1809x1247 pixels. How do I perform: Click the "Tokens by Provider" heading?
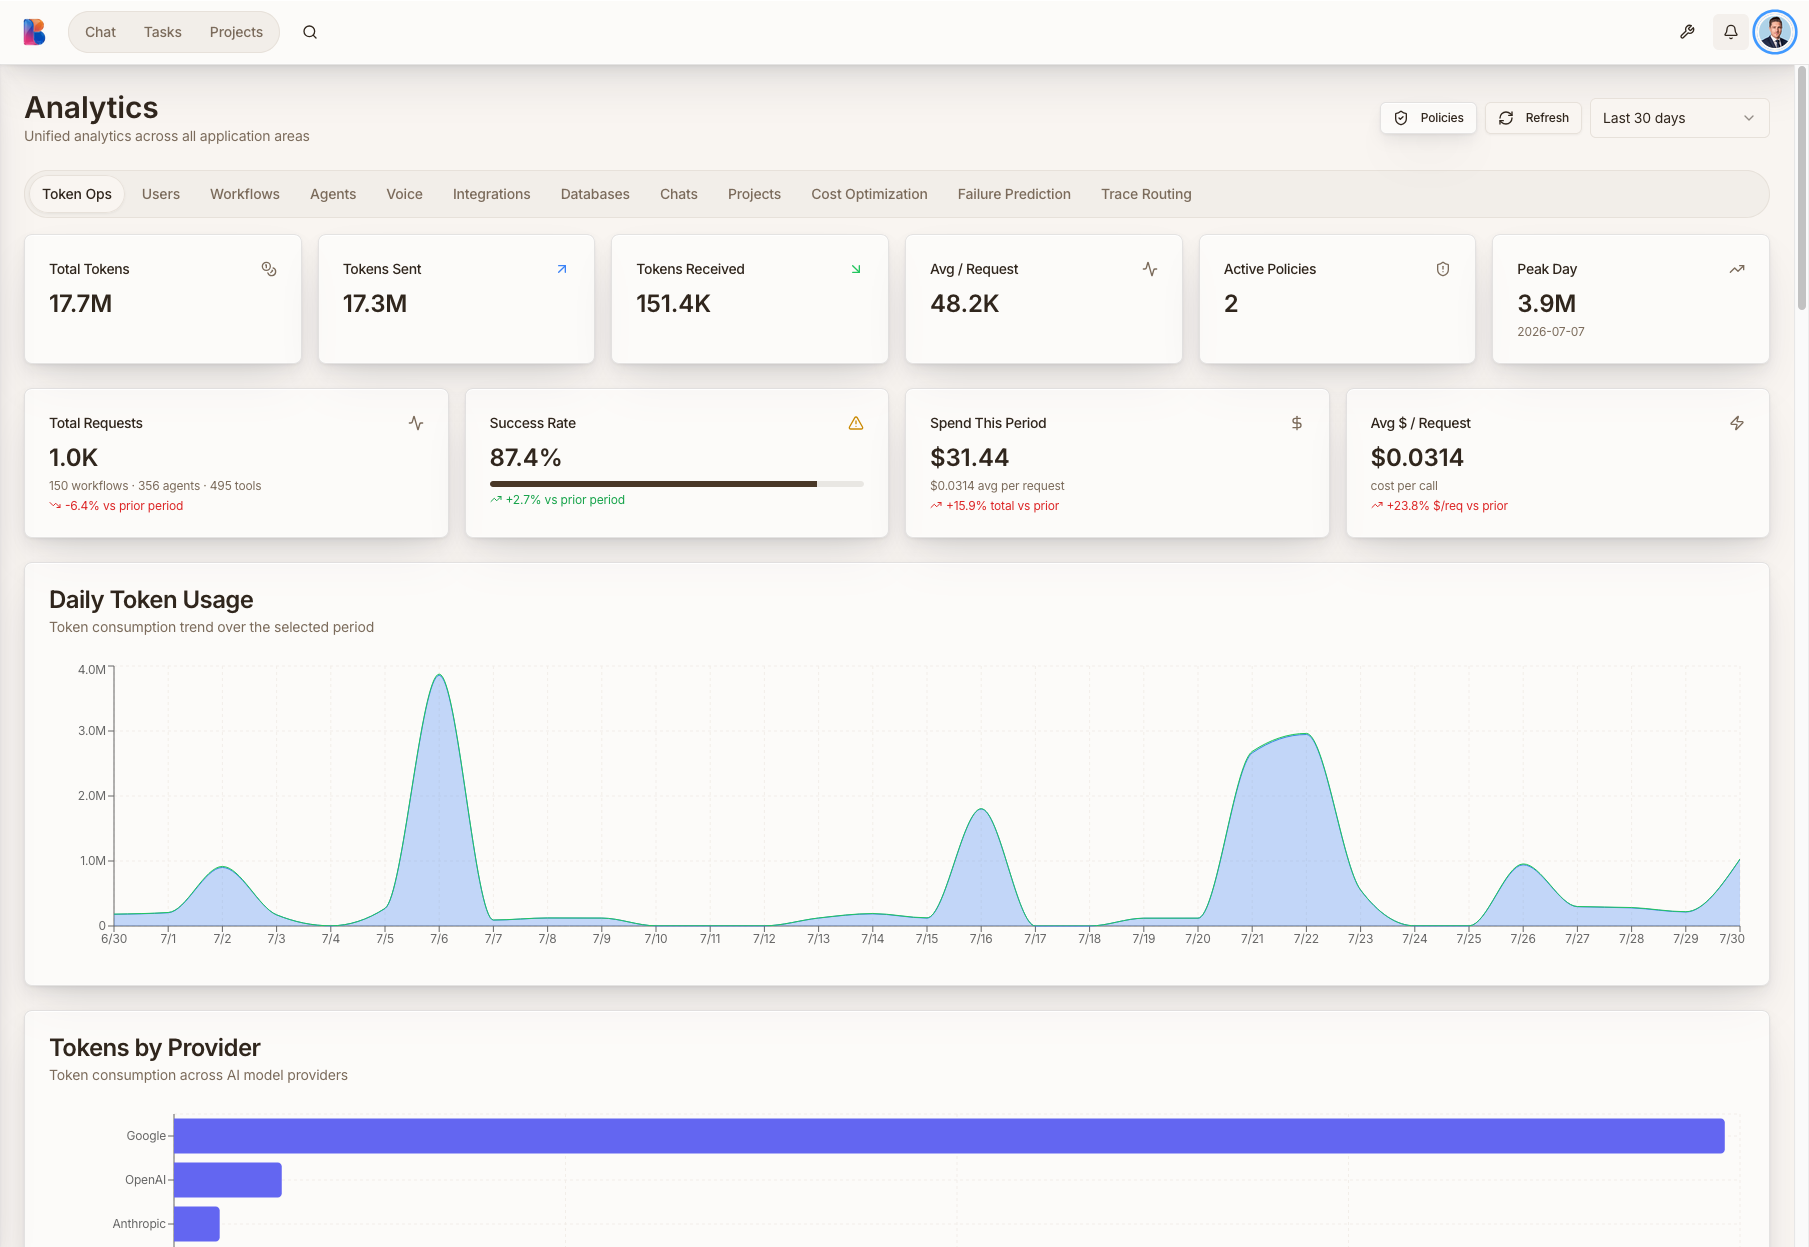tap(155, 1048)
